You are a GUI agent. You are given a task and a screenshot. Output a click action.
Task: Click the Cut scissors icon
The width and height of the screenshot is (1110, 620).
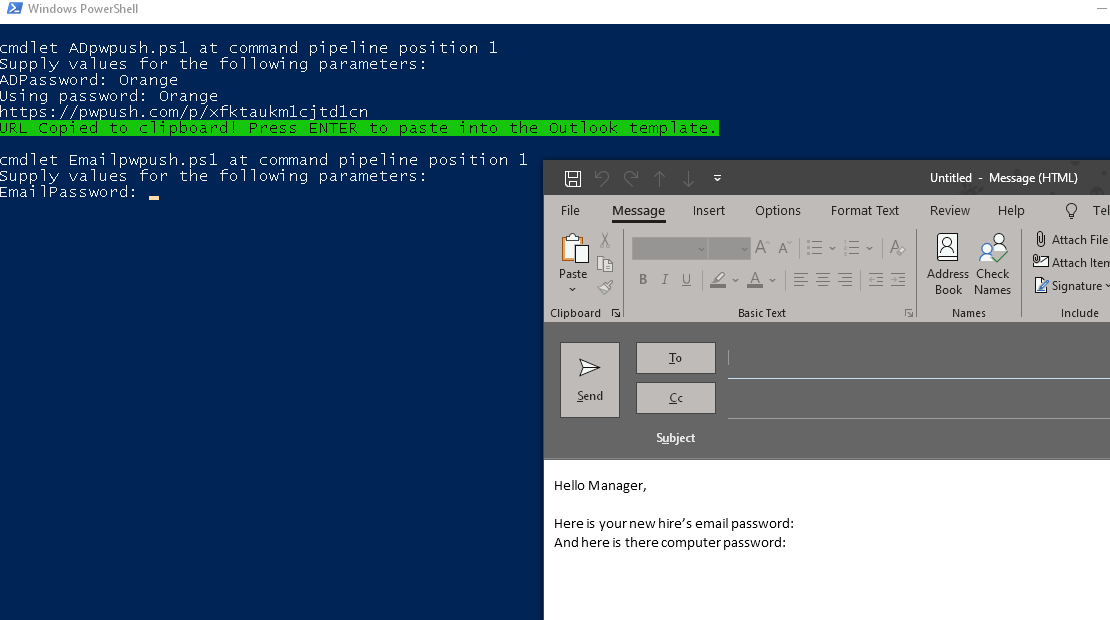pos(605,241)
